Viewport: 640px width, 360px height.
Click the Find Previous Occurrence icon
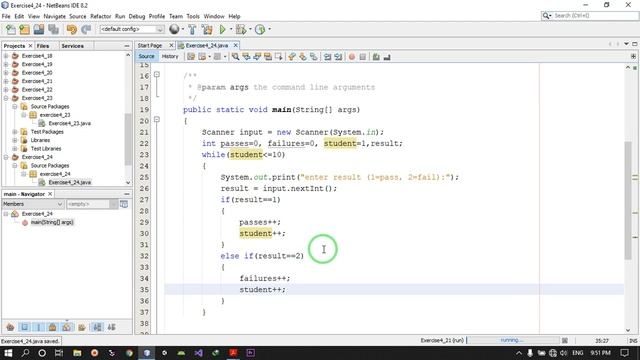click(x=246, y=57)
